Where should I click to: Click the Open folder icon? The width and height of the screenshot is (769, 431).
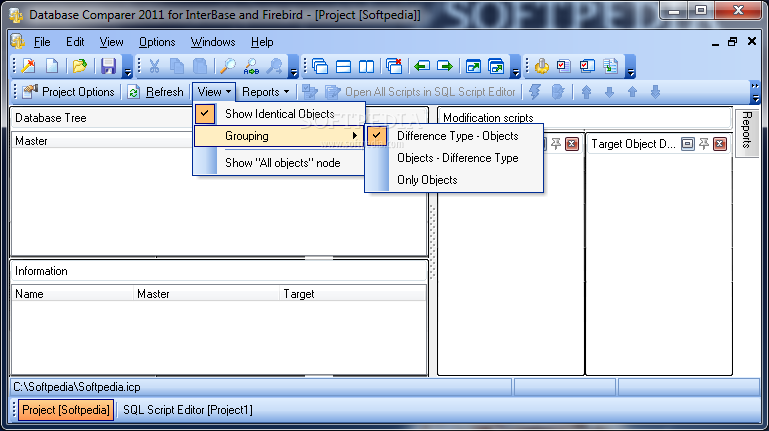pyautogui.click(x=79, y=66)
